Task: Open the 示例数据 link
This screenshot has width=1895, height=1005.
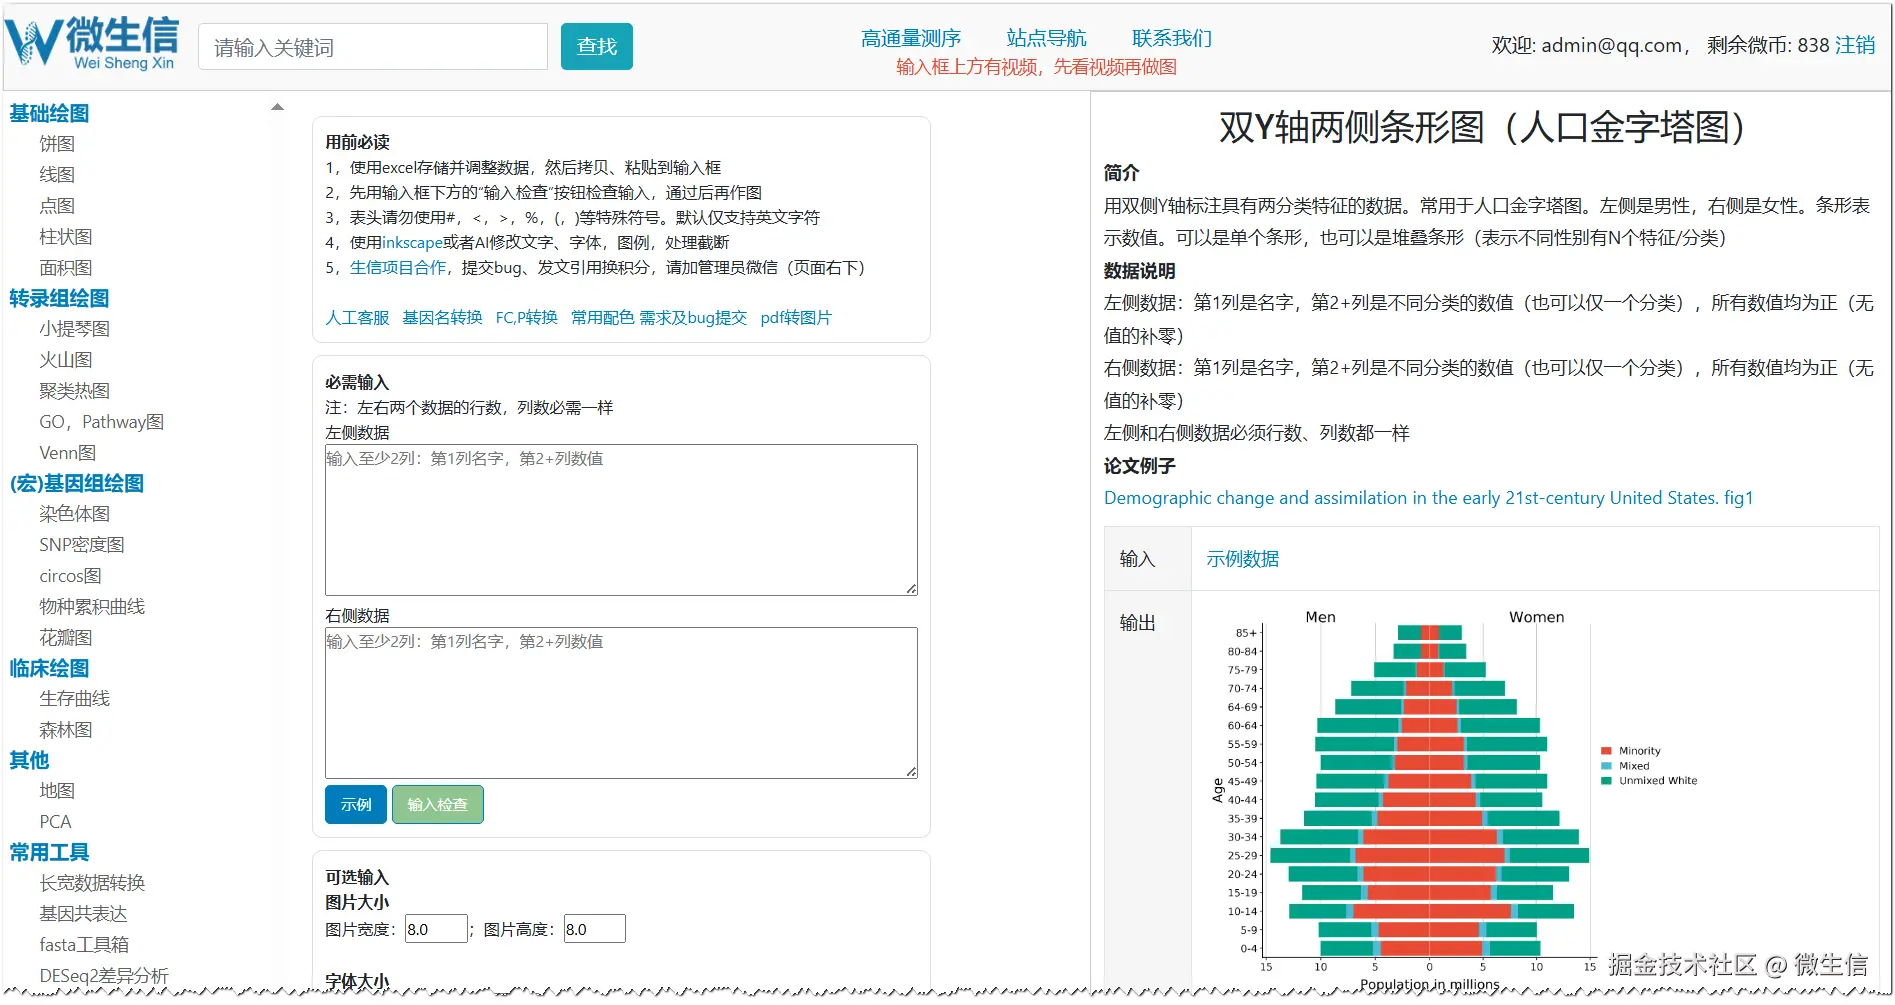Action: coord(1242,559)
